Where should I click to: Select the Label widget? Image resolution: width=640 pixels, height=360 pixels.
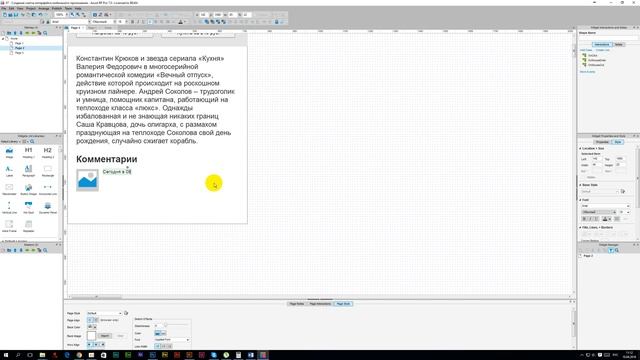(9, 171)
